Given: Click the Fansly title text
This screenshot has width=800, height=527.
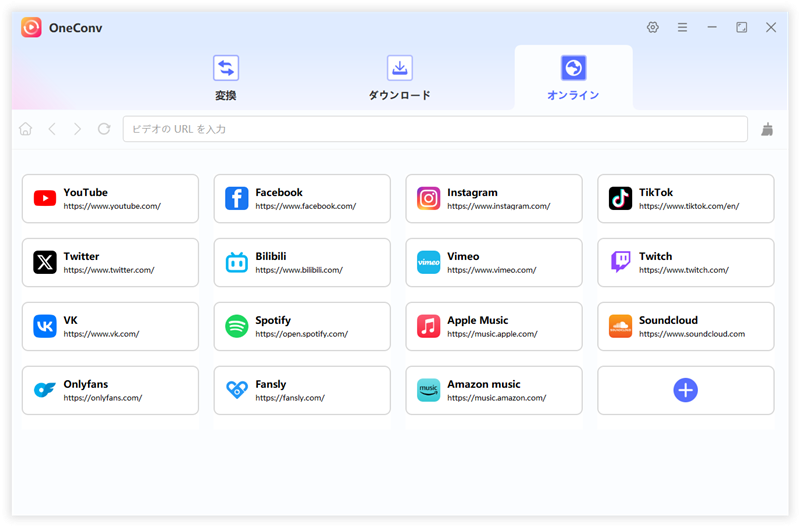Looking at the screenshot, I should click(271, 384).
